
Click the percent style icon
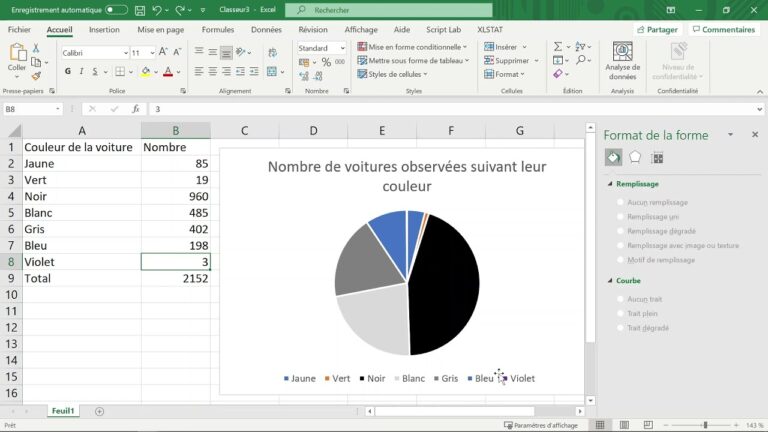pyautogui.click(x=326, y=62)
